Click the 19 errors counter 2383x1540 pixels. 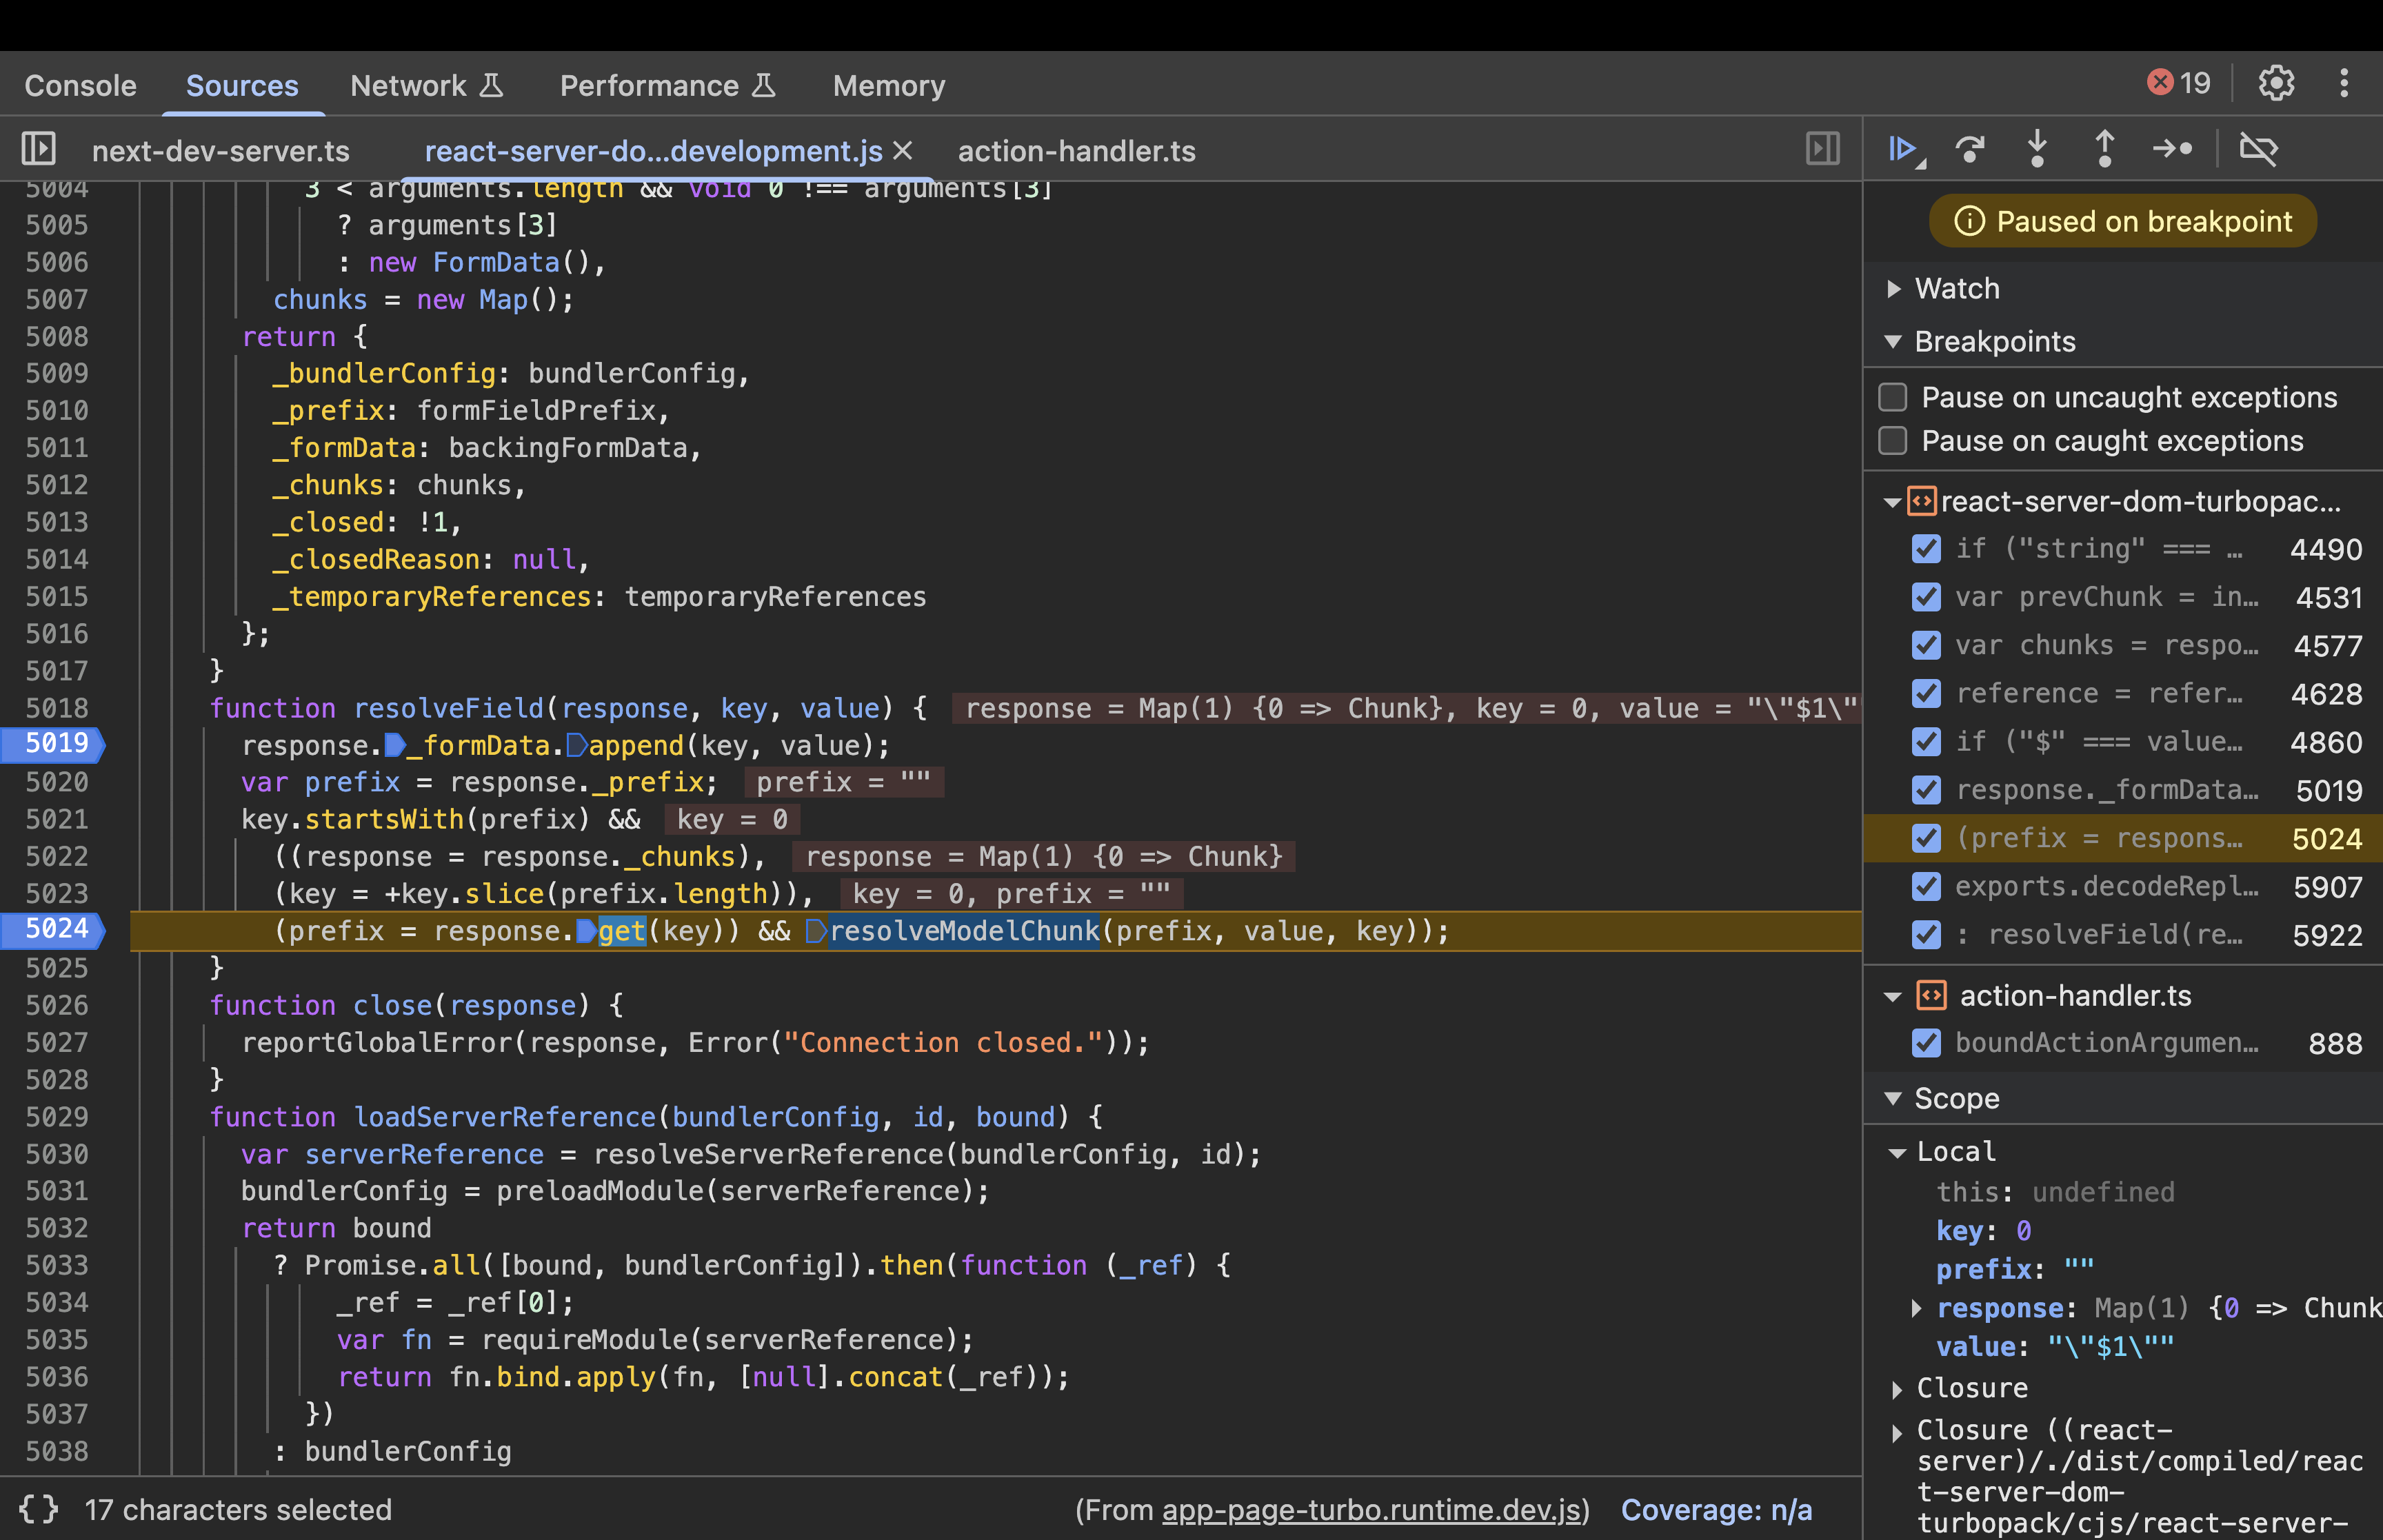pos(2179,83)
